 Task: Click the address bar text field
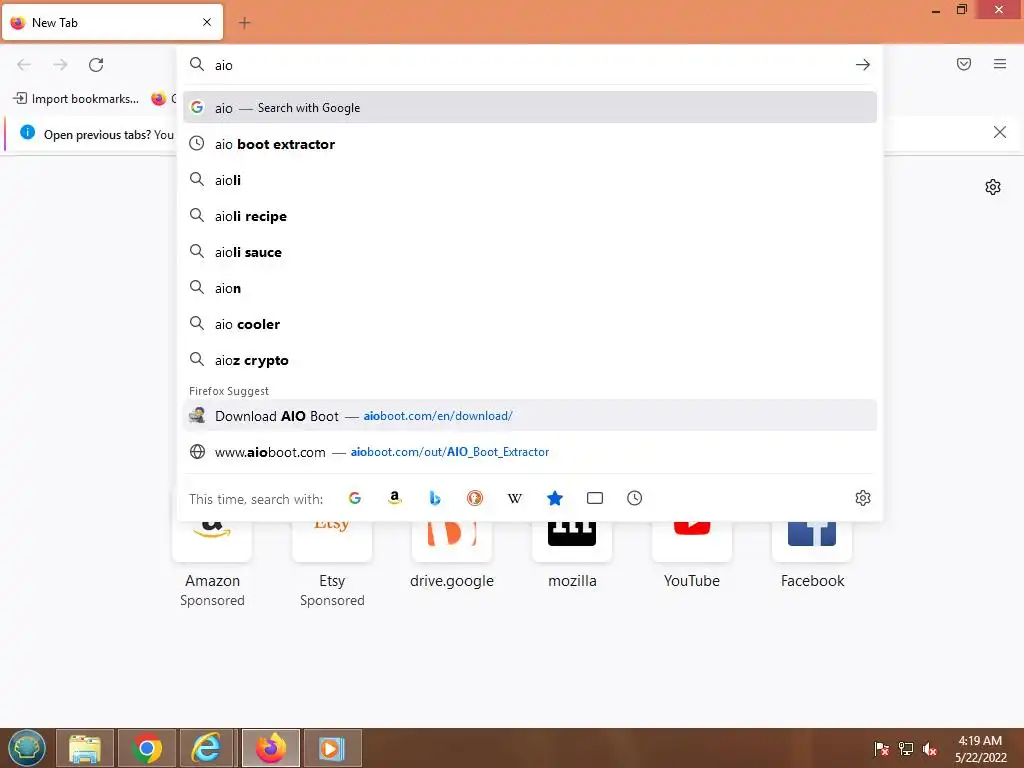[x=529, y=65]
